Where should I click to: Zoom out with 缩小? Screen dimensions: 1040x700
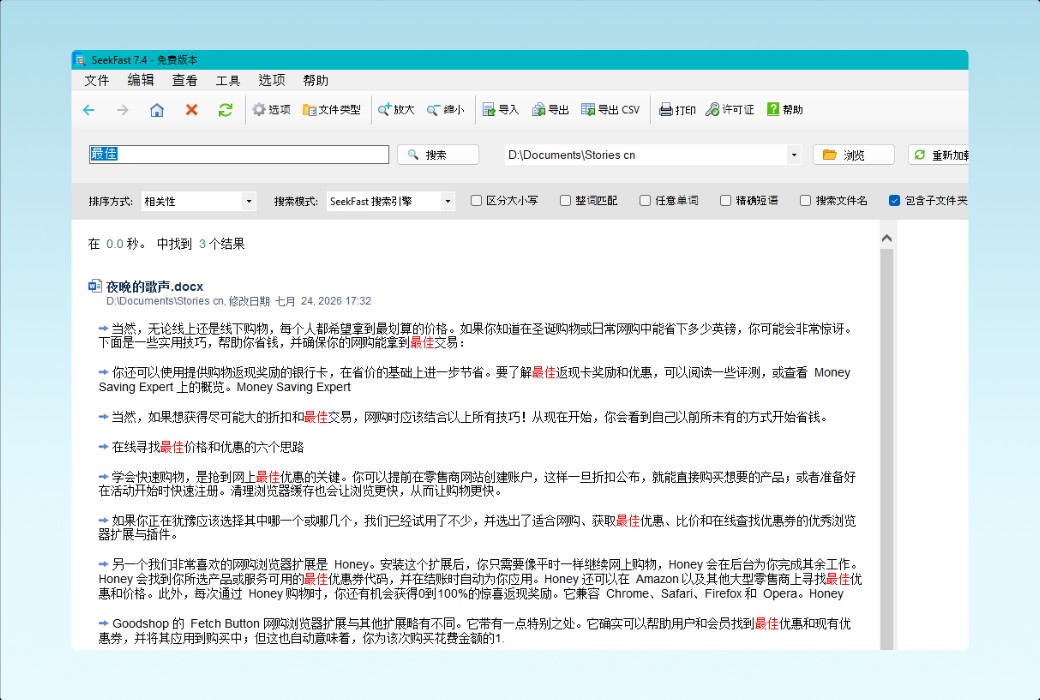(445, 110)
